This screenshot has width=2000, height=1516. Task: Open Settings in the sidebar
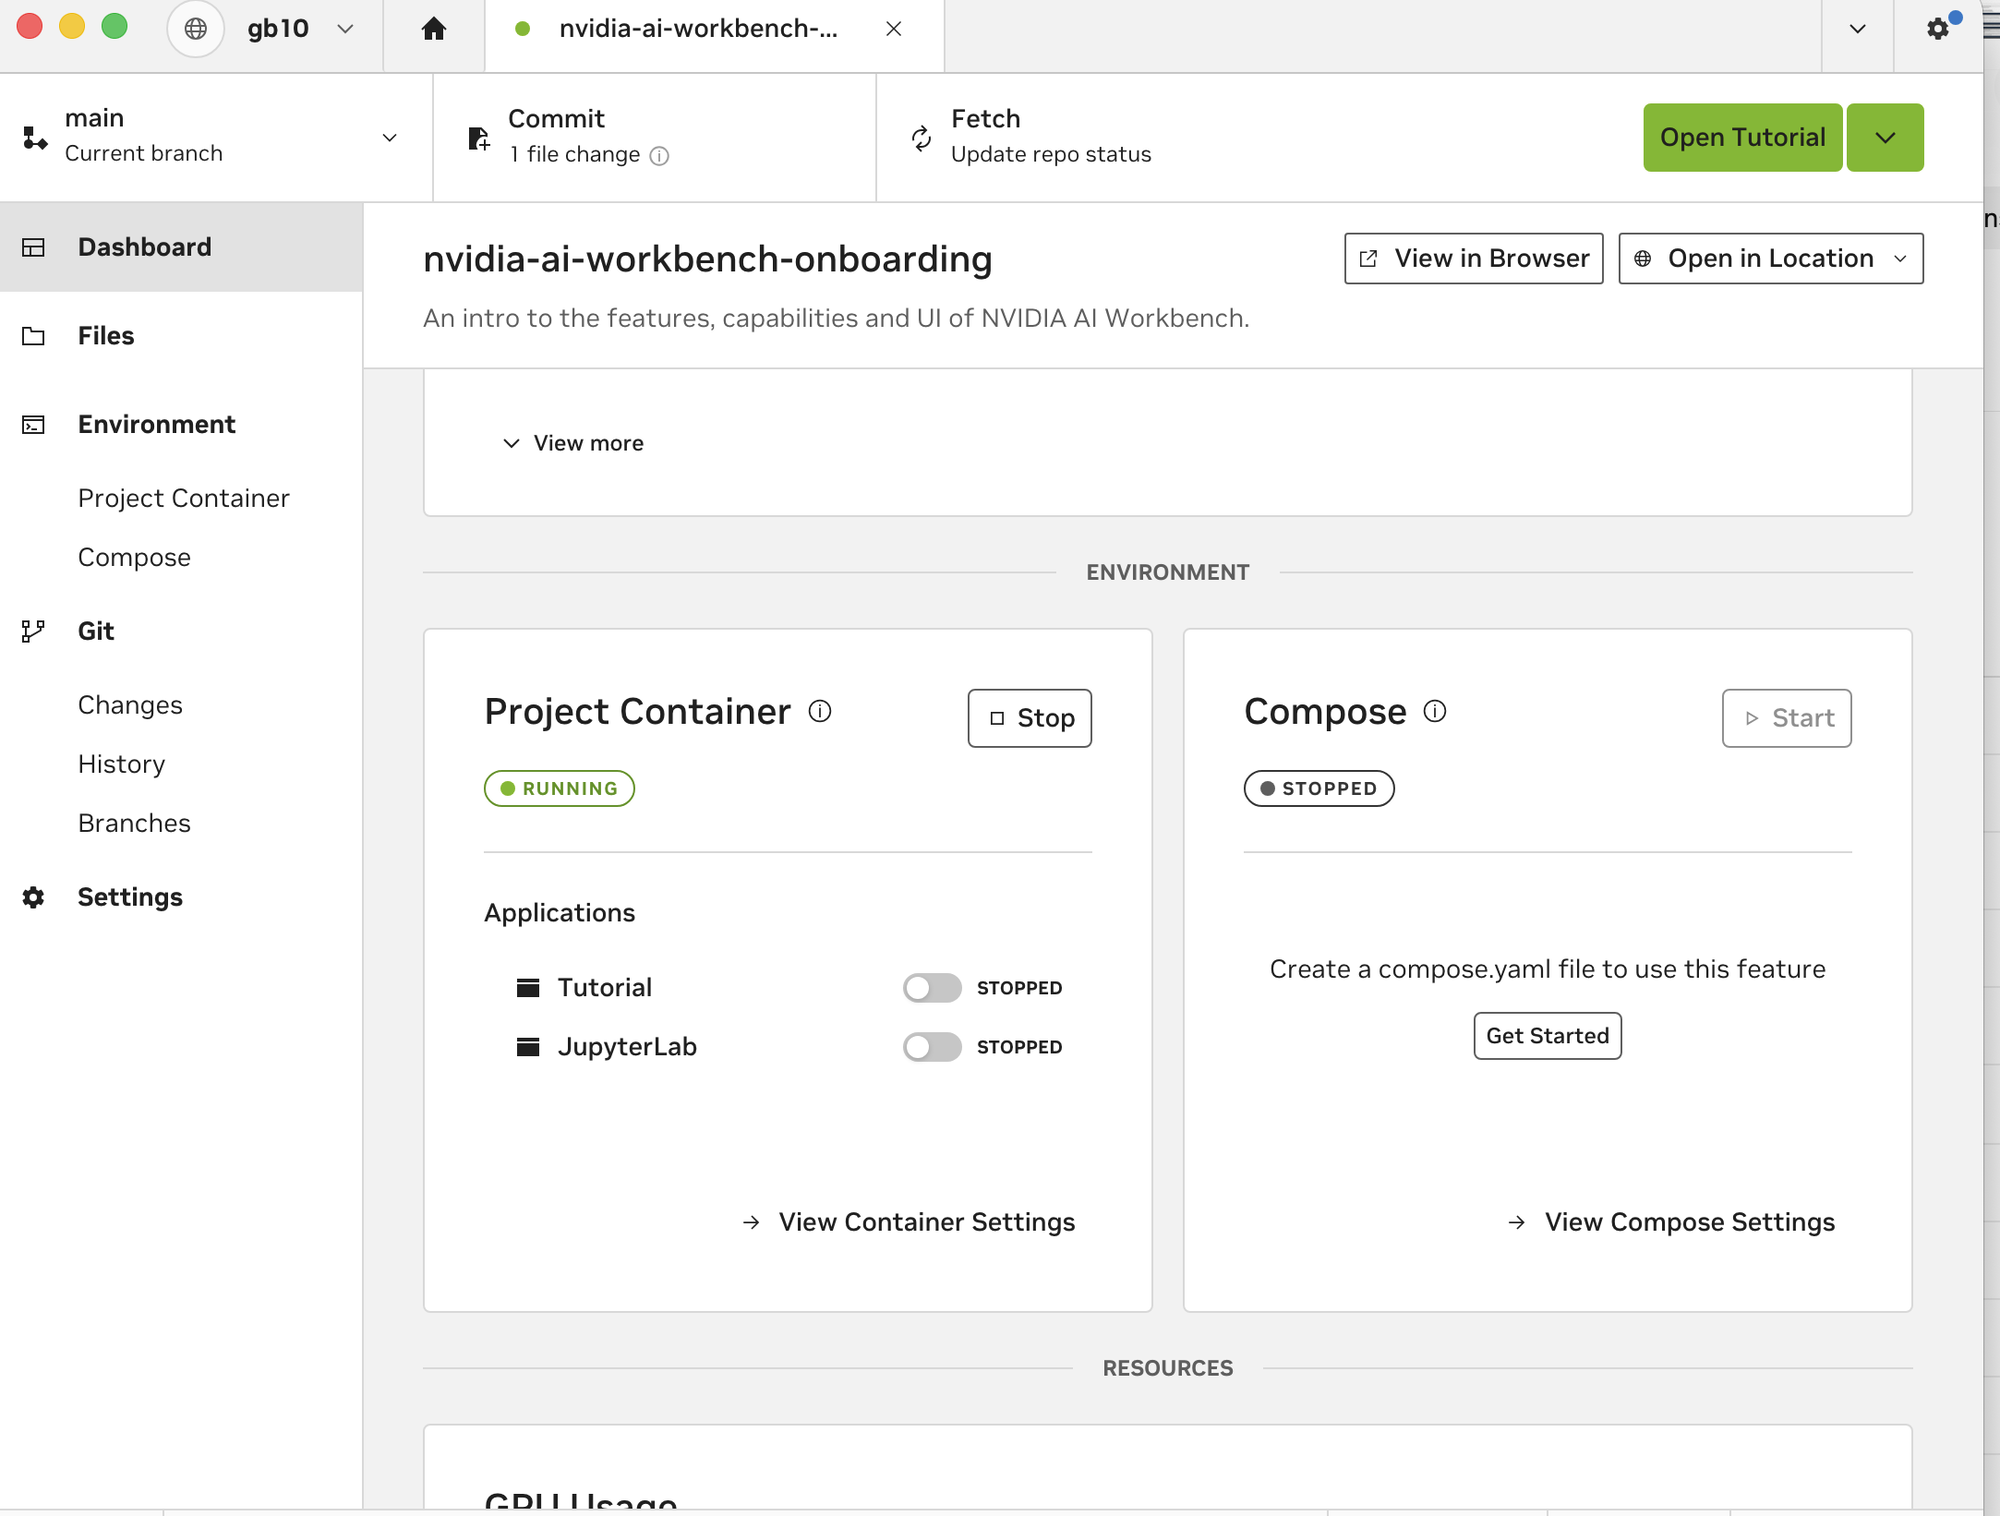coord(181,897)
